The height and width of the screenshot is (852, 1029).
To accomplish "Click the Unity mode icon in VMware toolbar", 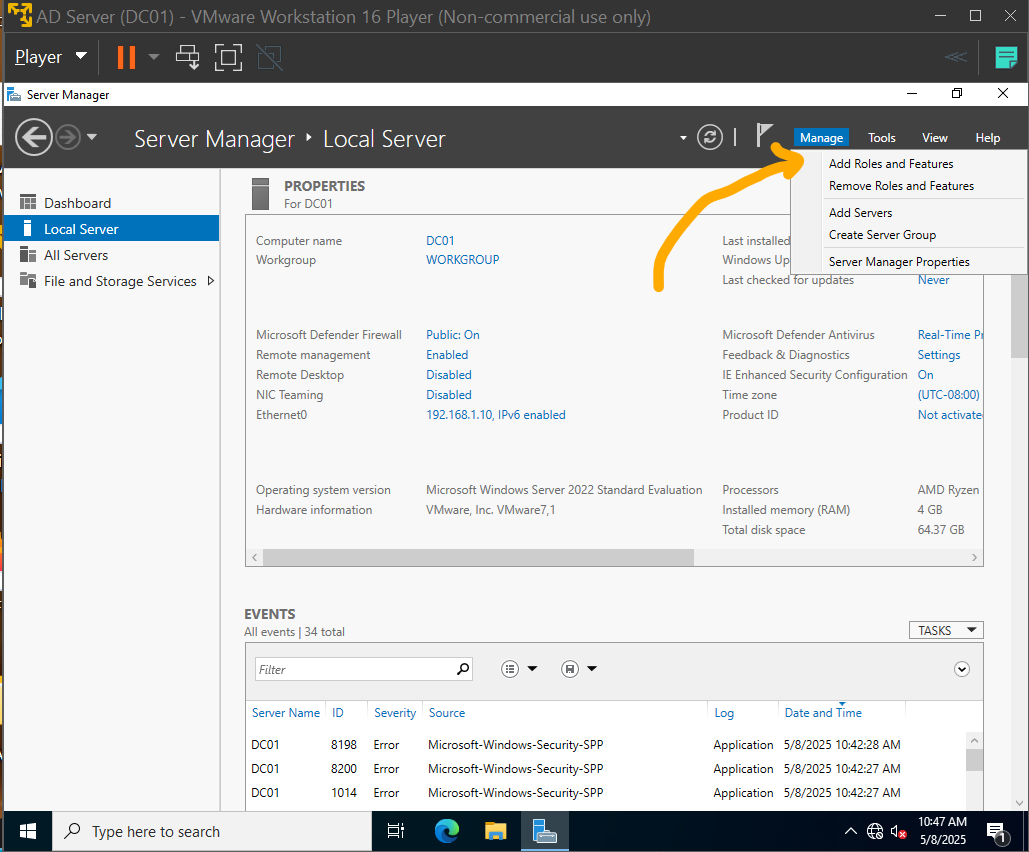I will coord(269,57).
